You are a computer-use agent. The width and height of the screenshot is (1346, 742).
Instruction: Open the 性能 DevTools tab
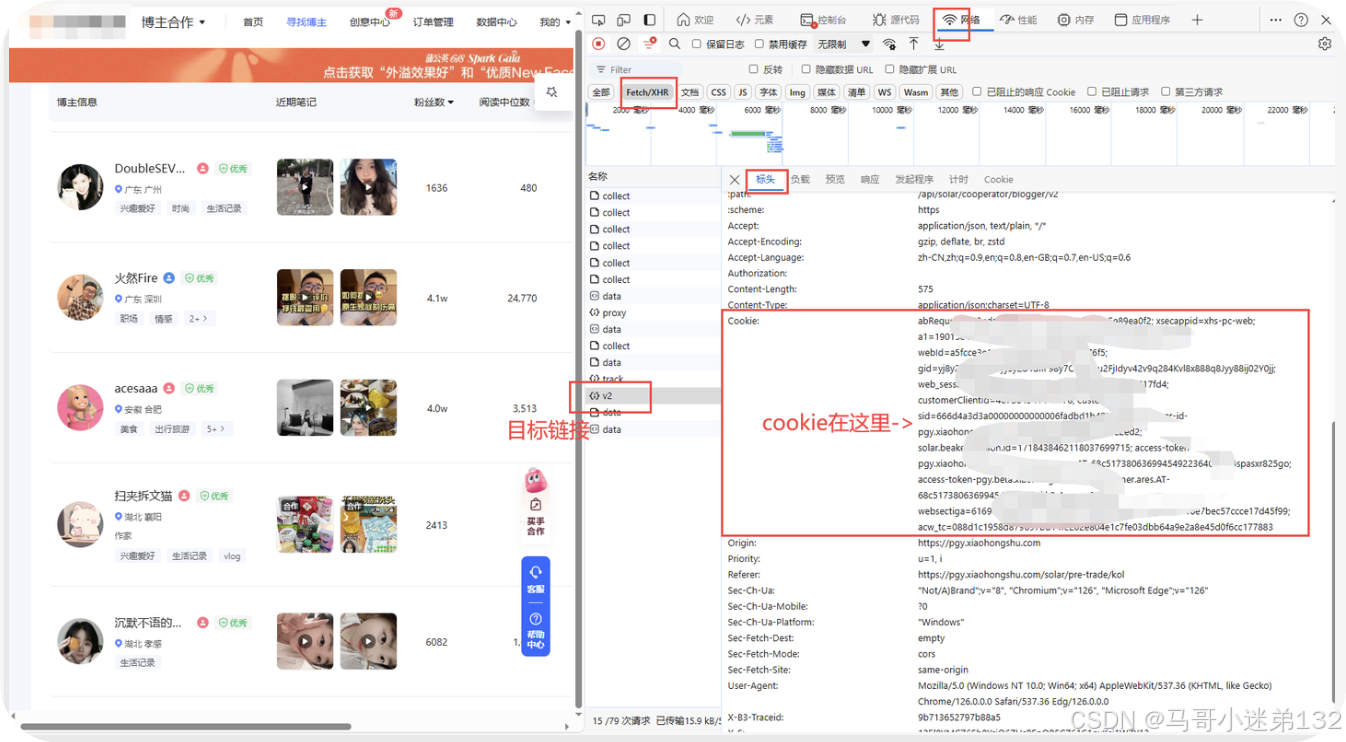tap(1020, 20)
